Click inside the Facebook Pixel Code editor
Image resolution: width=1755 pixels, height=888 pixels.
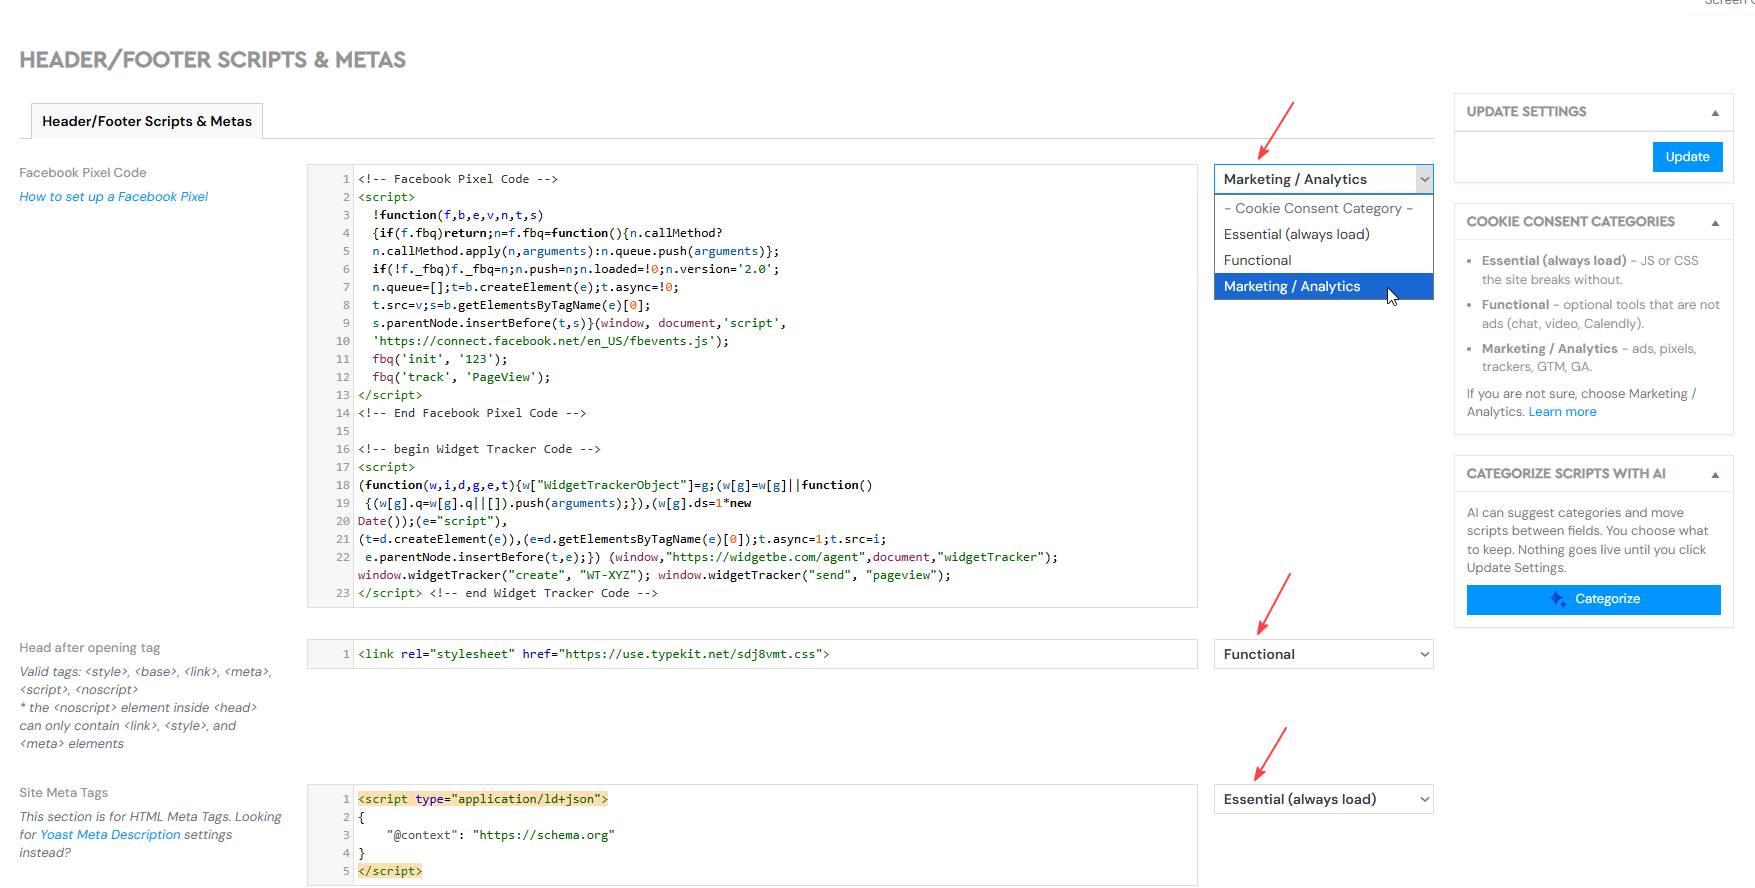coord(752,386)
